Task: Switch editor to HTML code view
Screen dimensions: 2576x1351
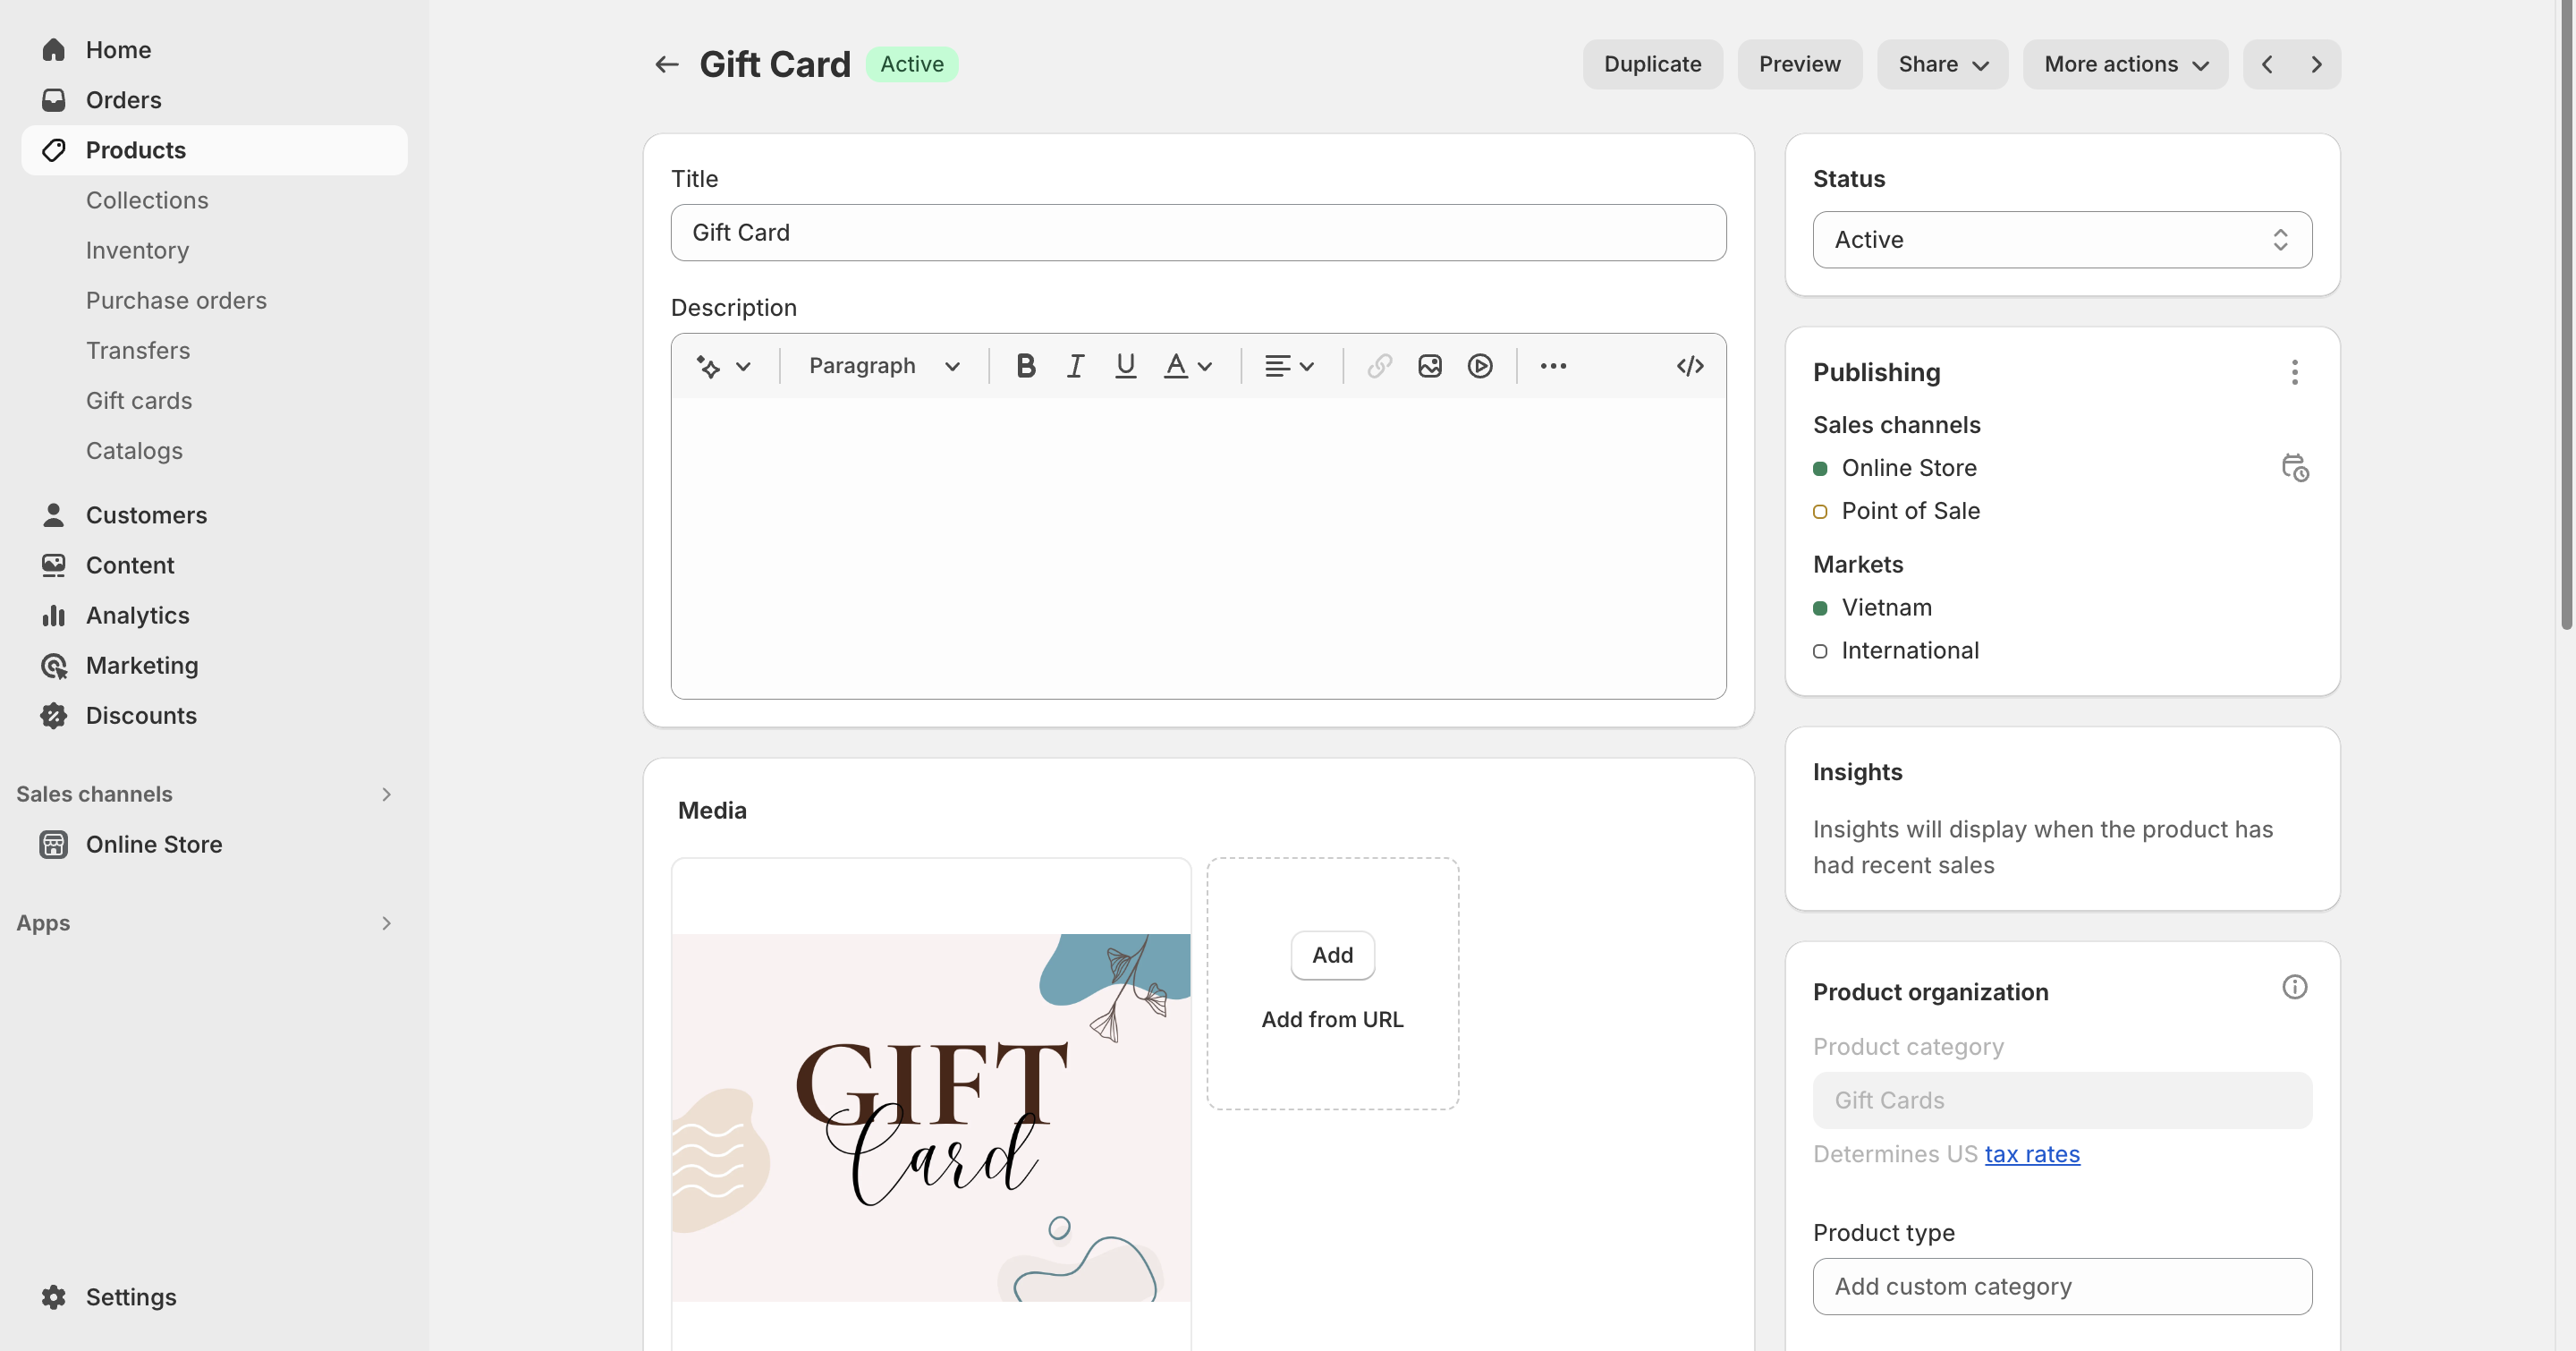Action: pyautogui.click(x=1689, y=366)
